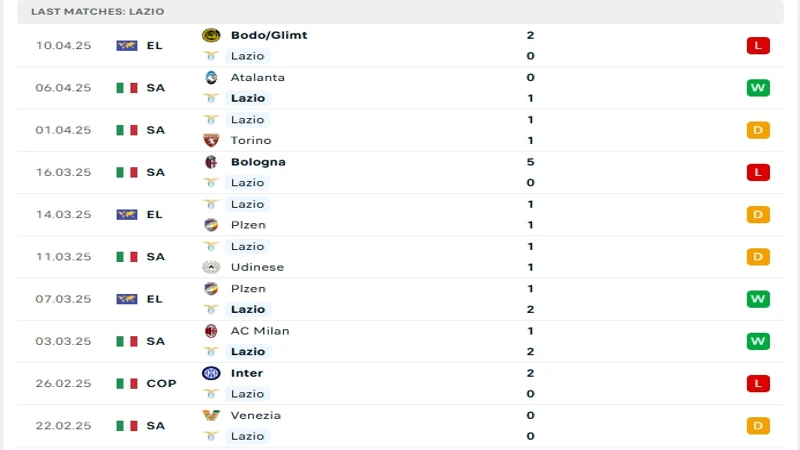800x450 pixels.
Task: Click Italy flag beside COP competition
Action: (x=127, y=384)
